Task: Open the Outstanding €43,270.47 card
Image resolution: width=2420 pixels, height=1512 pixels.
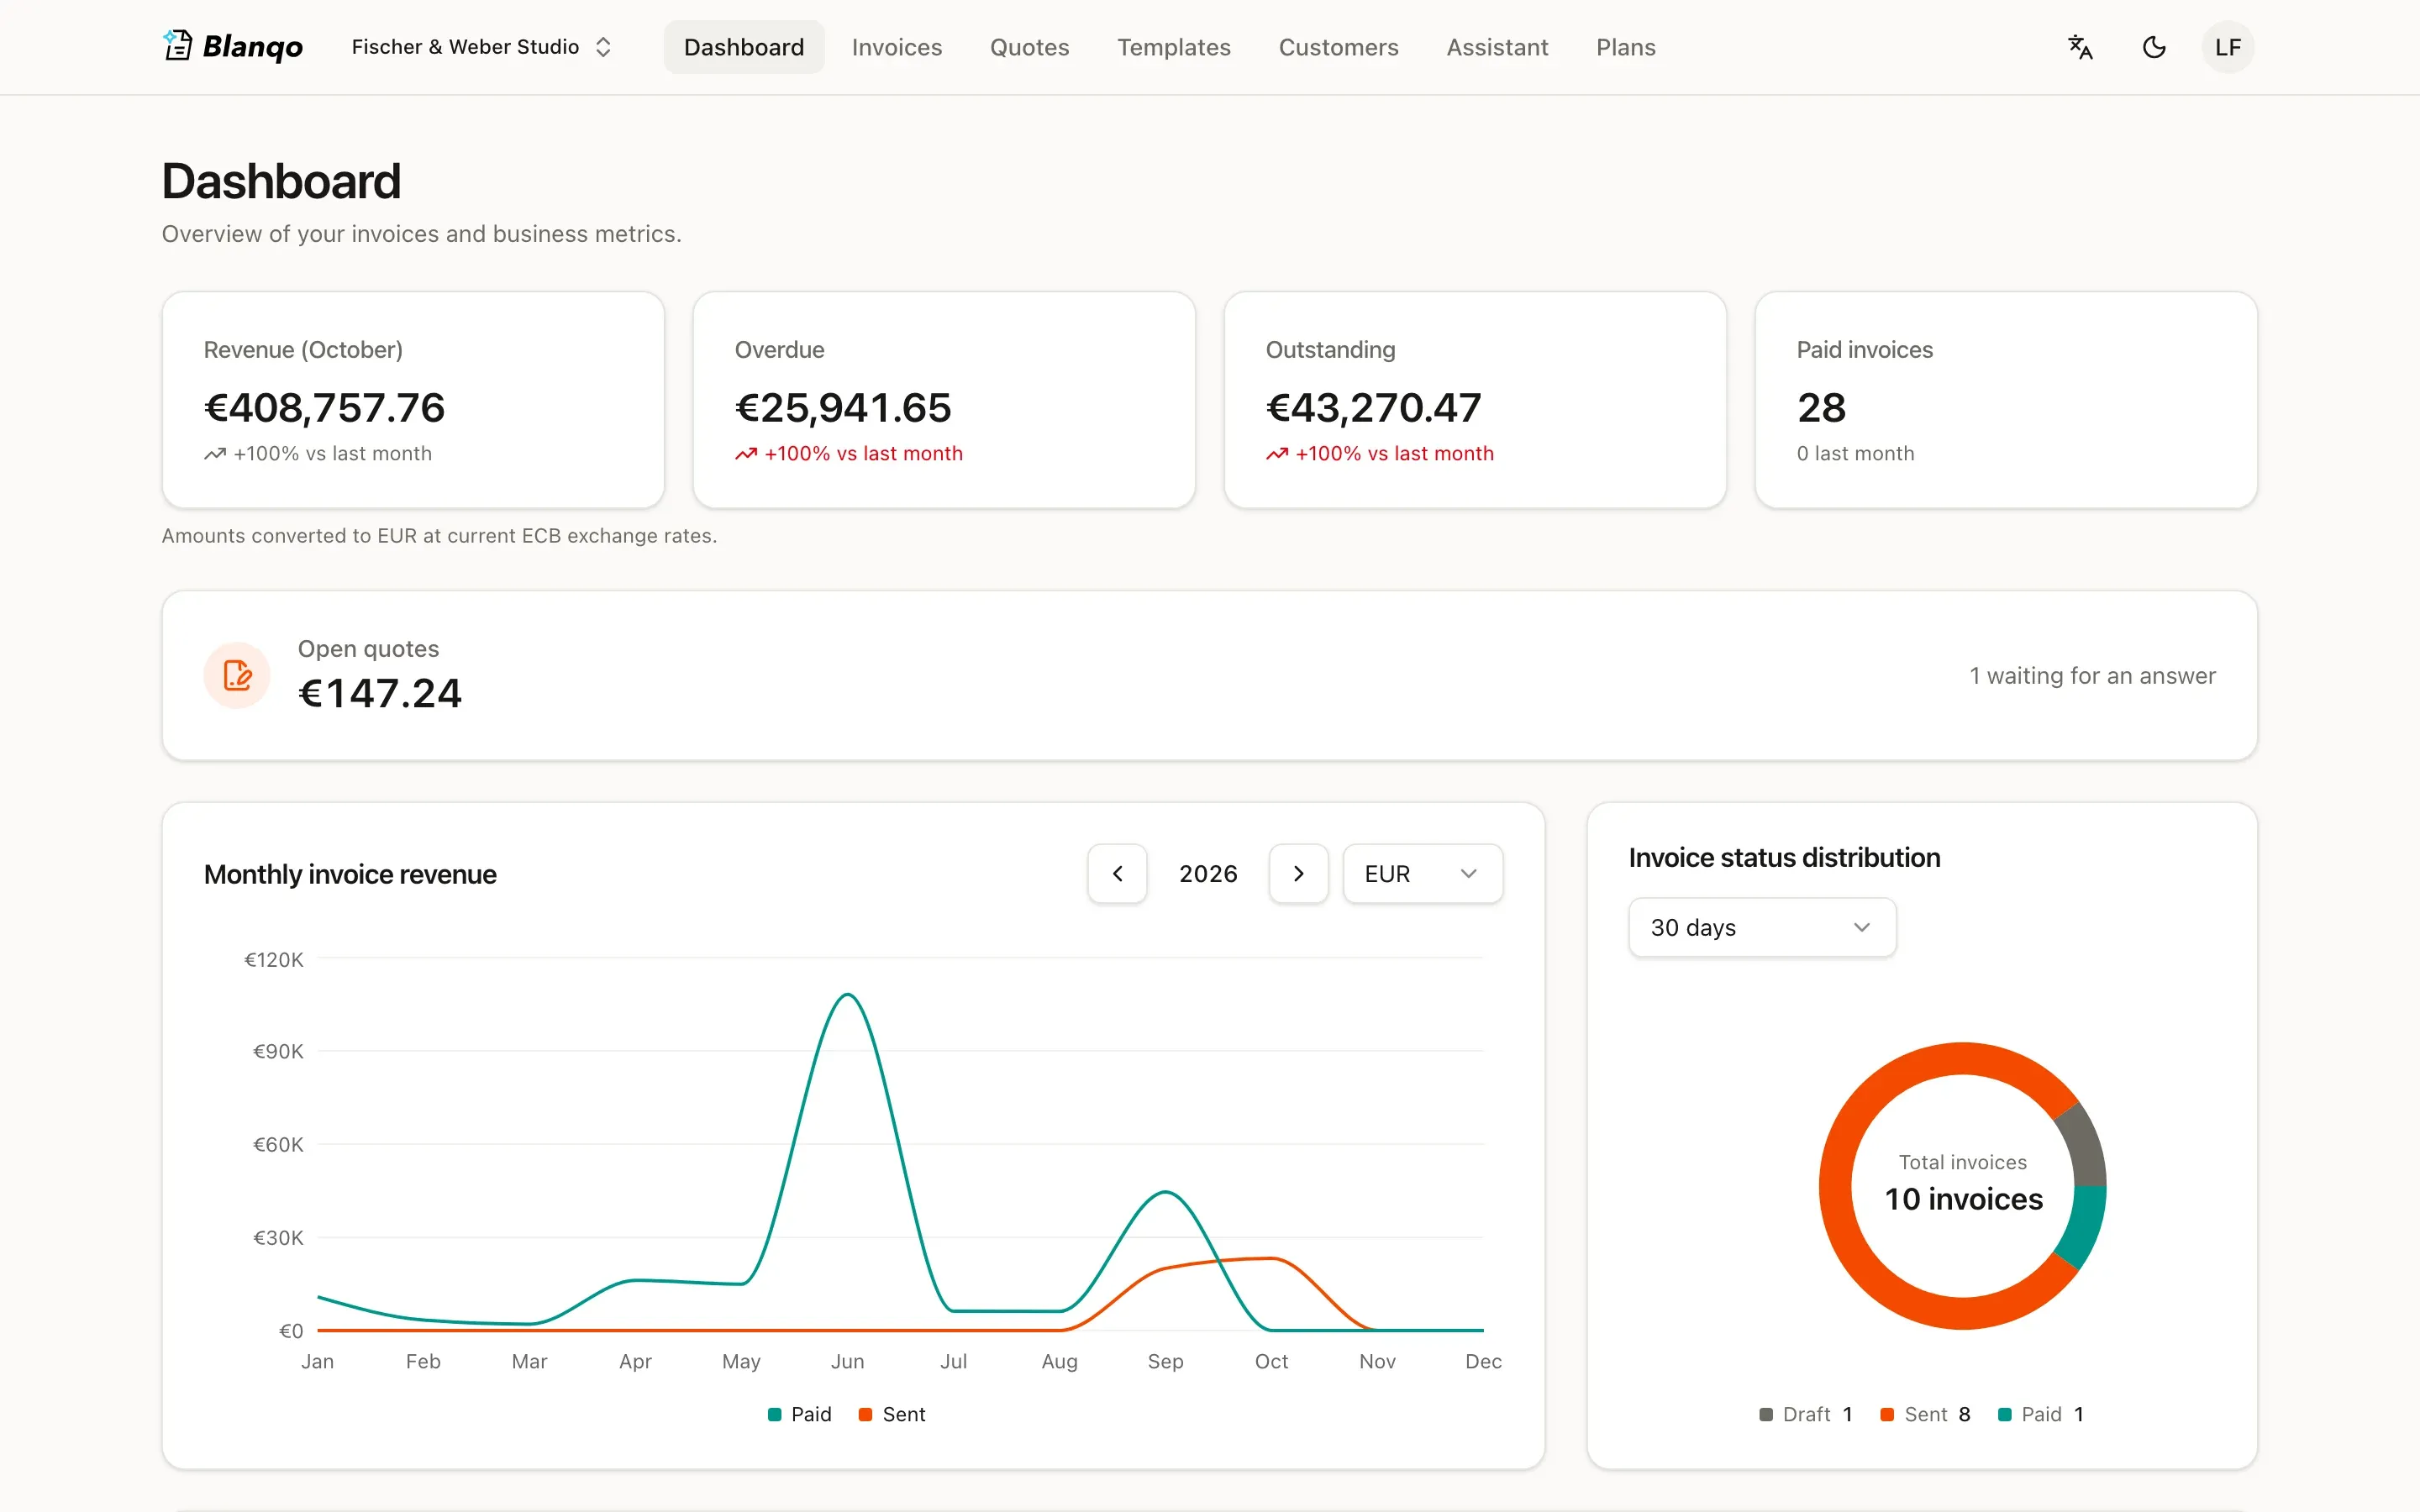Action: coord(1475,400)
